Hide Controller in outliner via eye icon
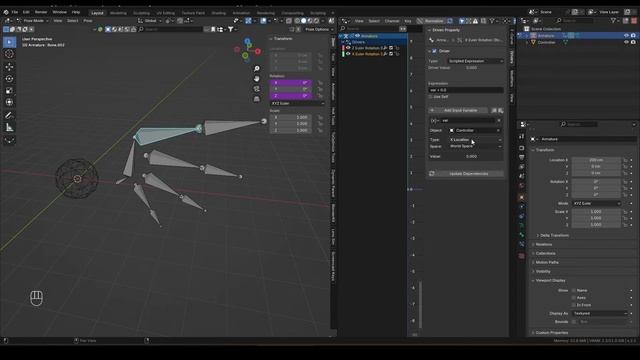This screenshot has width=640, height=360. pos(626,42)
